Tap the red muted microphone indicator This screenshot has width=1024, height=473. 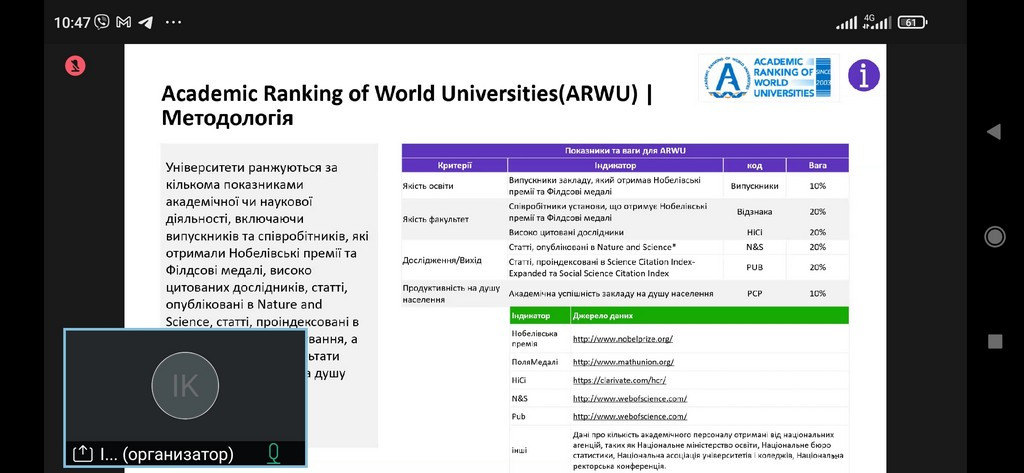click(75, 66)
